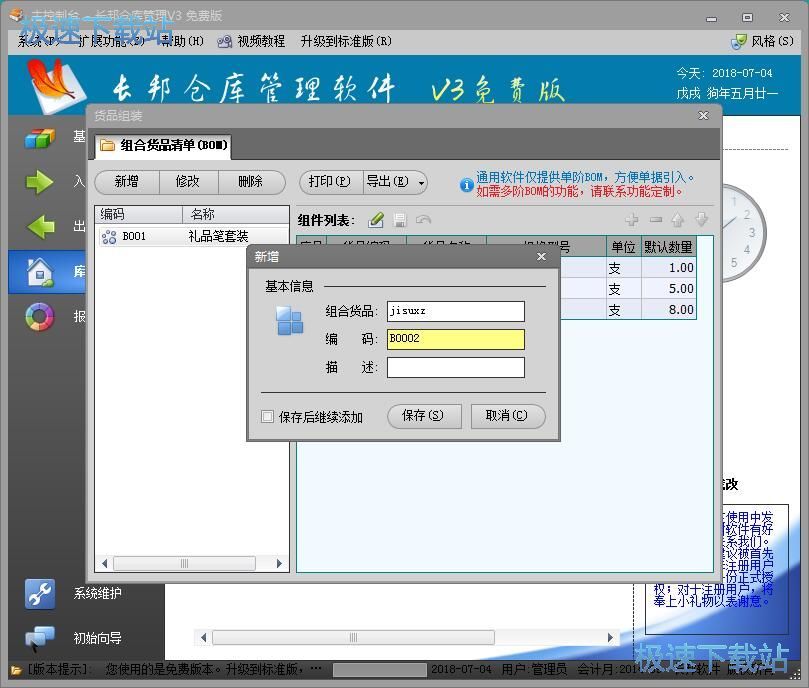Open the stock-in green right arrow icon
This screenshot has width=809, height=688.
(40, 182)
